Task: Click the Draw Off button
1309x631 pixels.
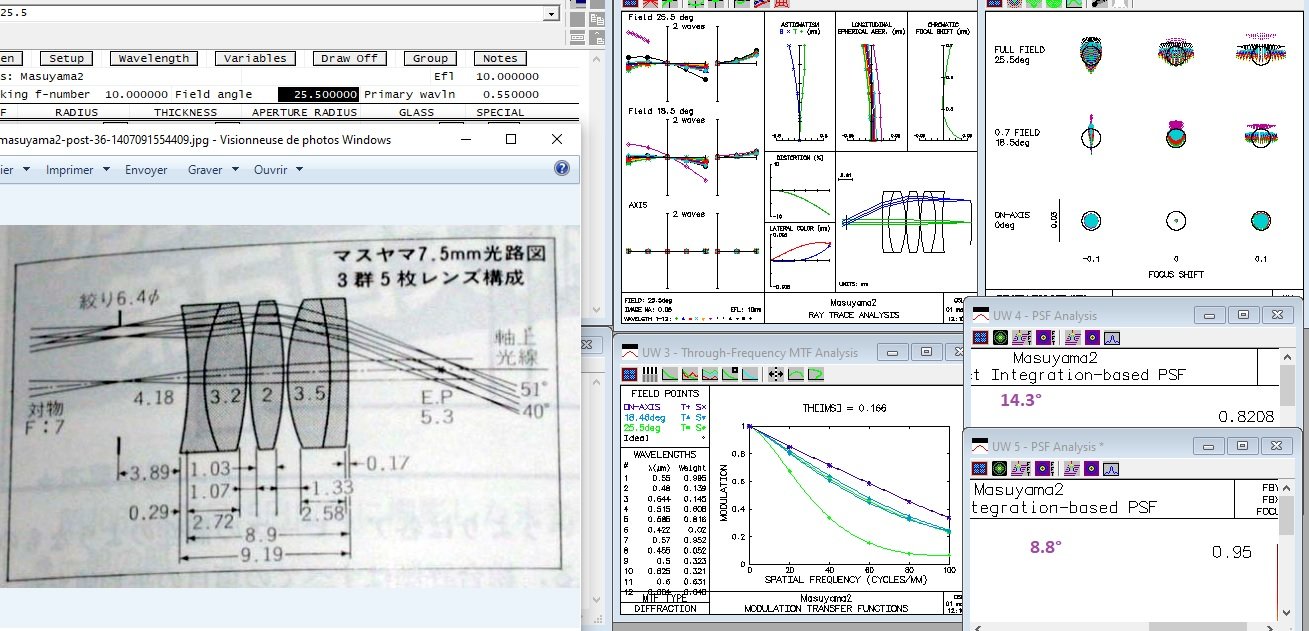Action: coord(350,58)
